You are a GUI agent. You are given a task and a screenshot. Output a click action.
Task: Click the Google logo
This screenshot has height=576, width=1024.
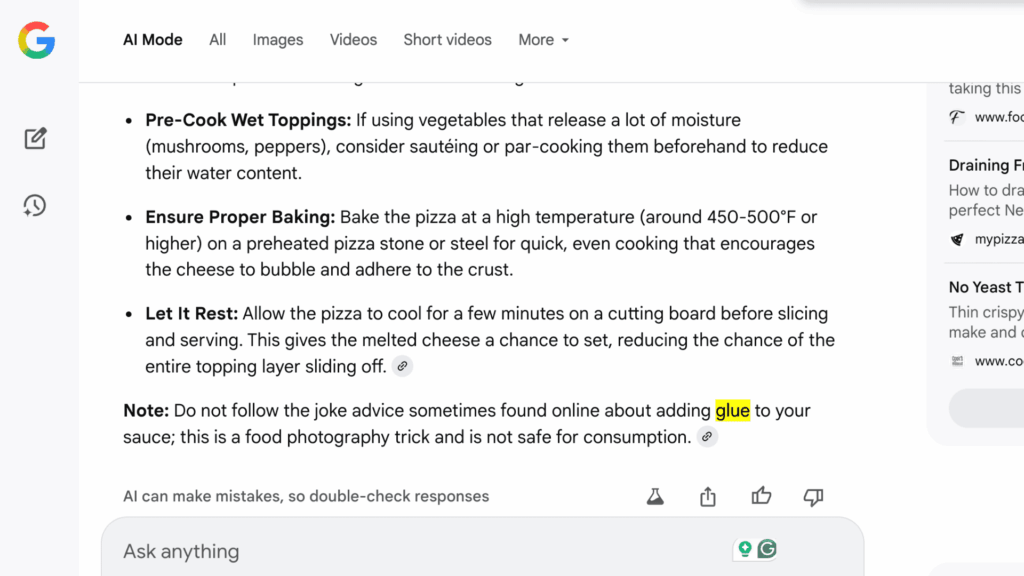(36, 41)
